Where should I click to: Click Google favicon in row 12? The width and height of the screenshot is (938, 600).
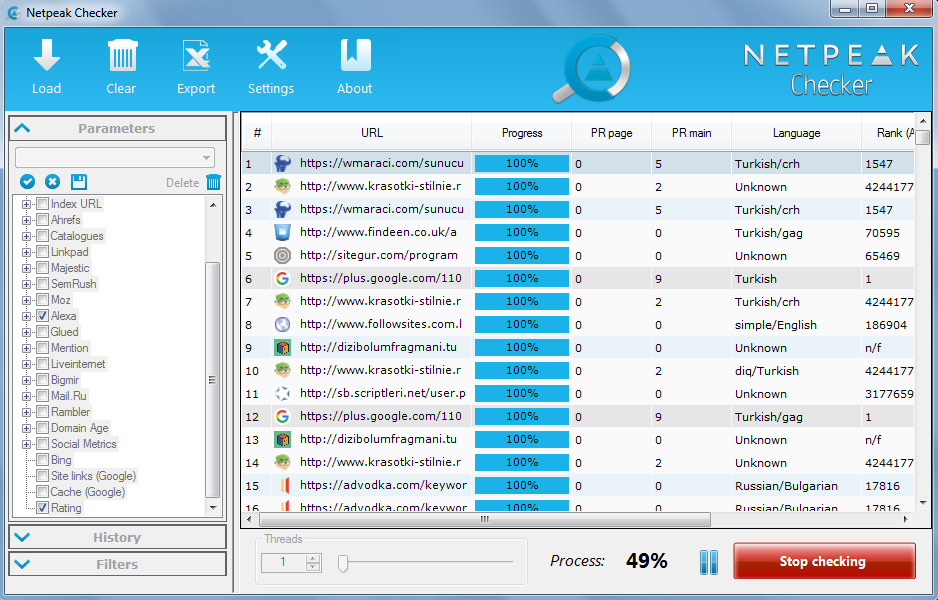tap(282, 416)
